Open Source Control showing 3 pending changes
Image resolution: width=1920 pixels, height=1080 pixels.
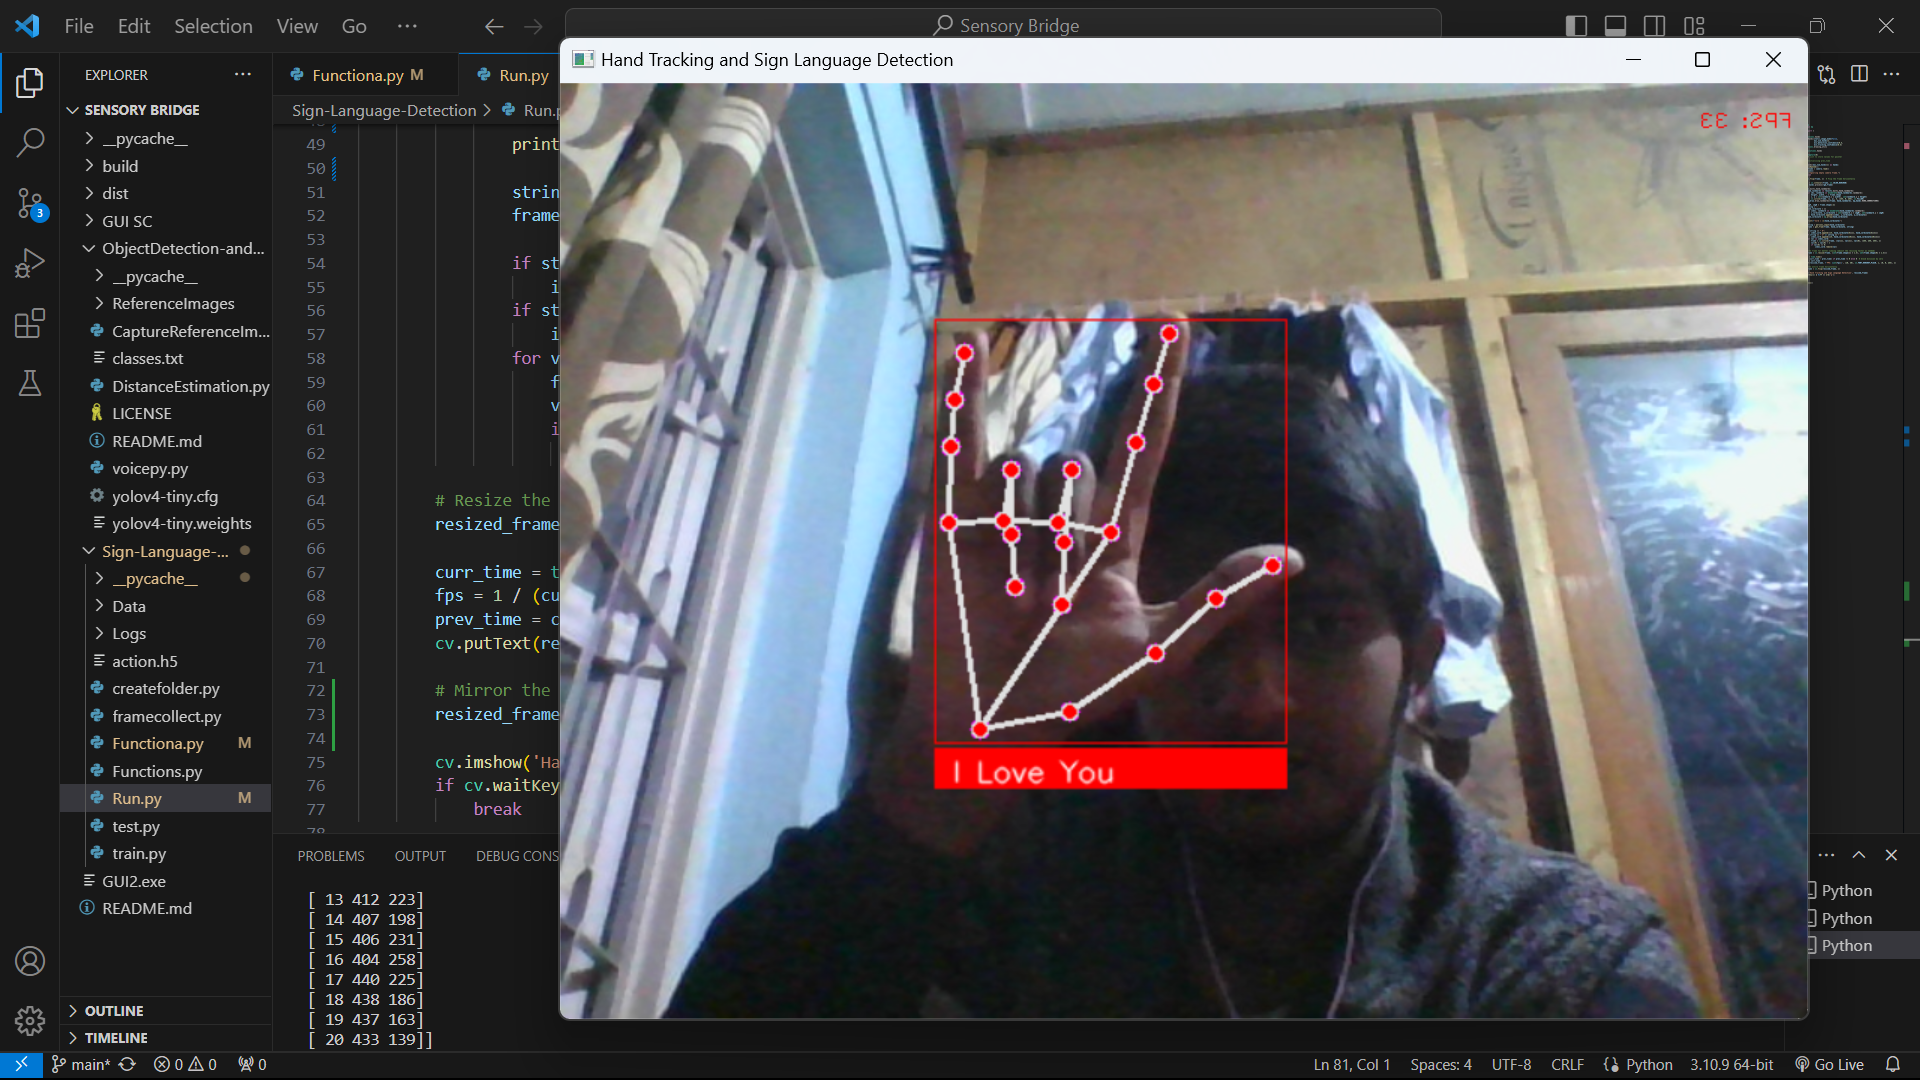click(x=30, y=204)
